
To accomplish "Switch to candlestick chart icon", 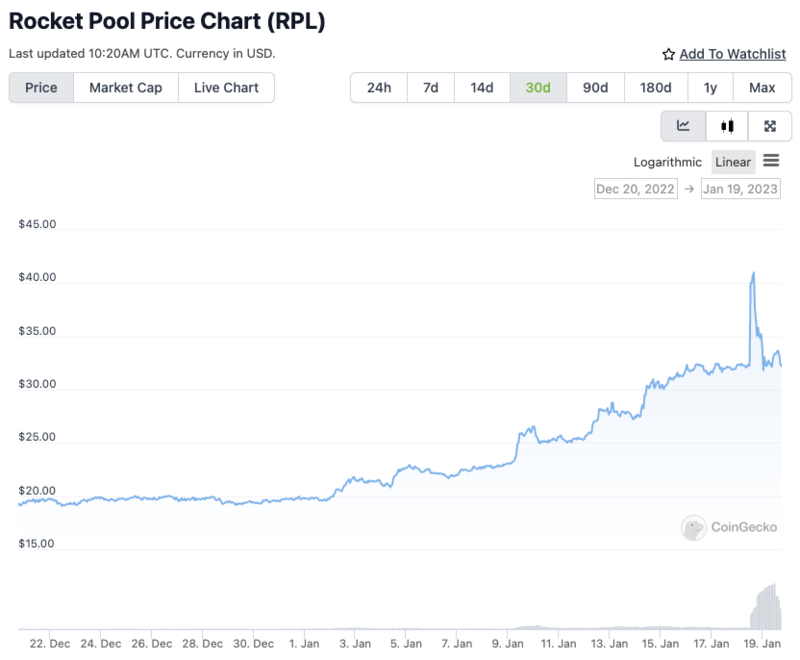I will [727, 126].
